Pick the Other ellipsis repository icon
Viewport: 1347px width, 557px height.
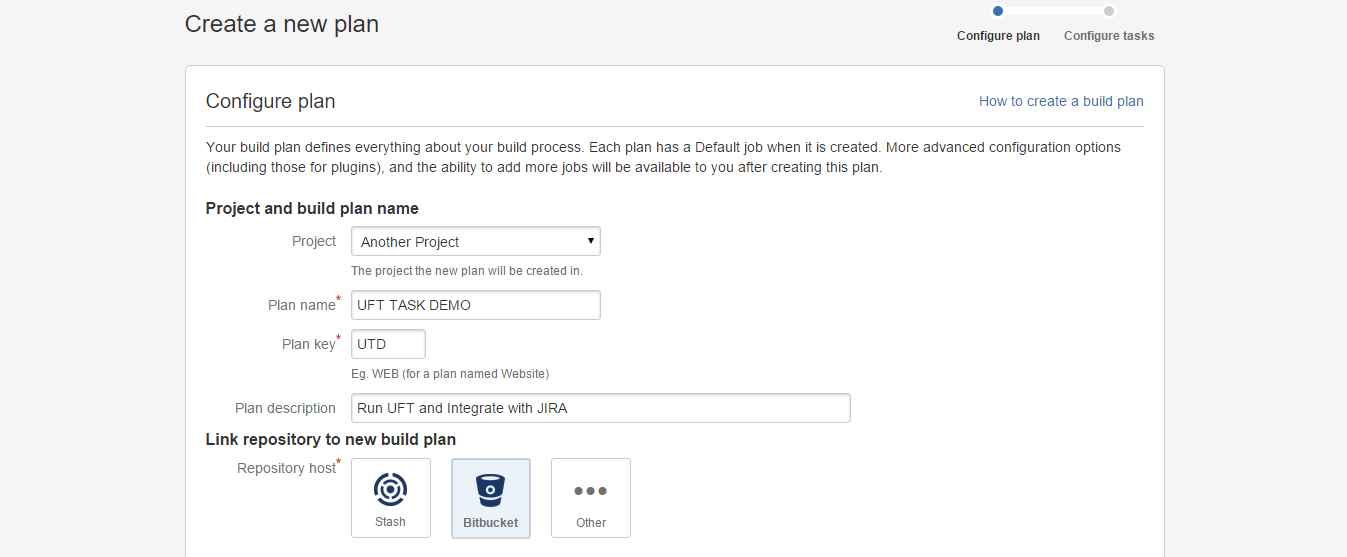coord(591,491)
